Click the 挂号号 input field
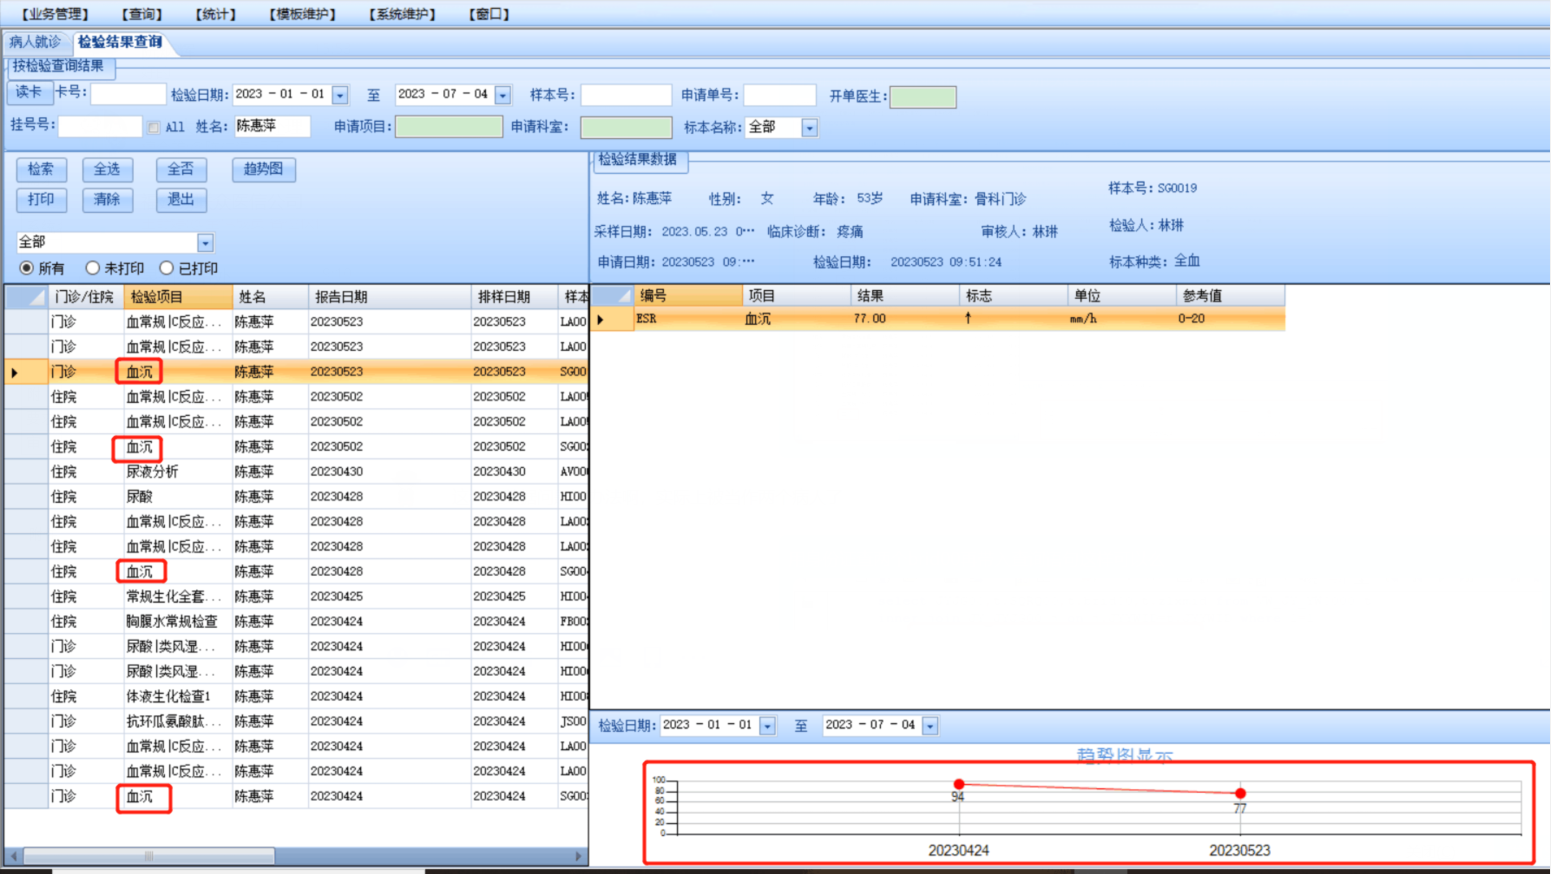 coord(100,126)
